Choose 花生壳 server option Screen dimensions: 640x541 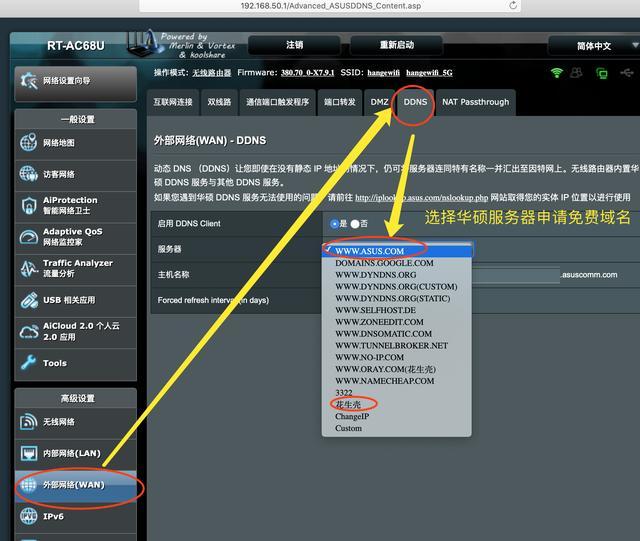point(397,405)
